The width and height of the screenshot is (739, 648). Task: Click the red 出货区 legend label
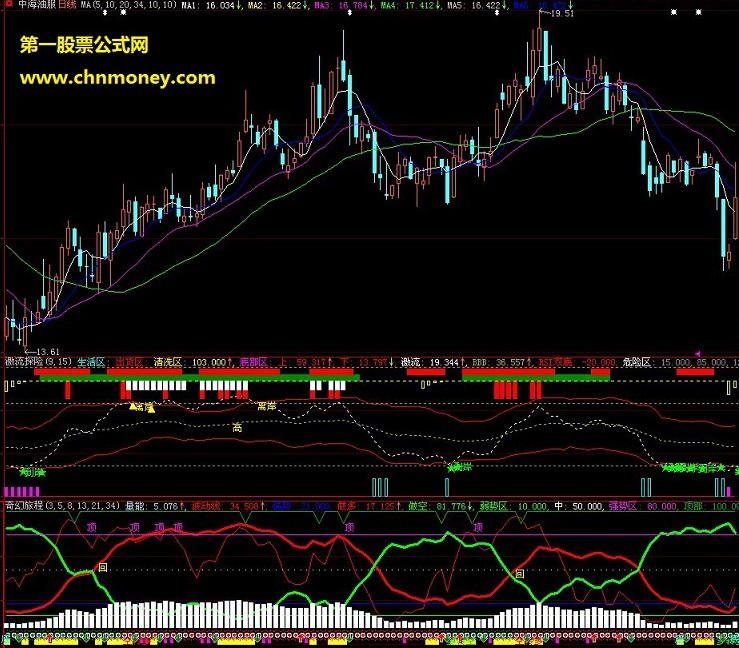point(129,362)
